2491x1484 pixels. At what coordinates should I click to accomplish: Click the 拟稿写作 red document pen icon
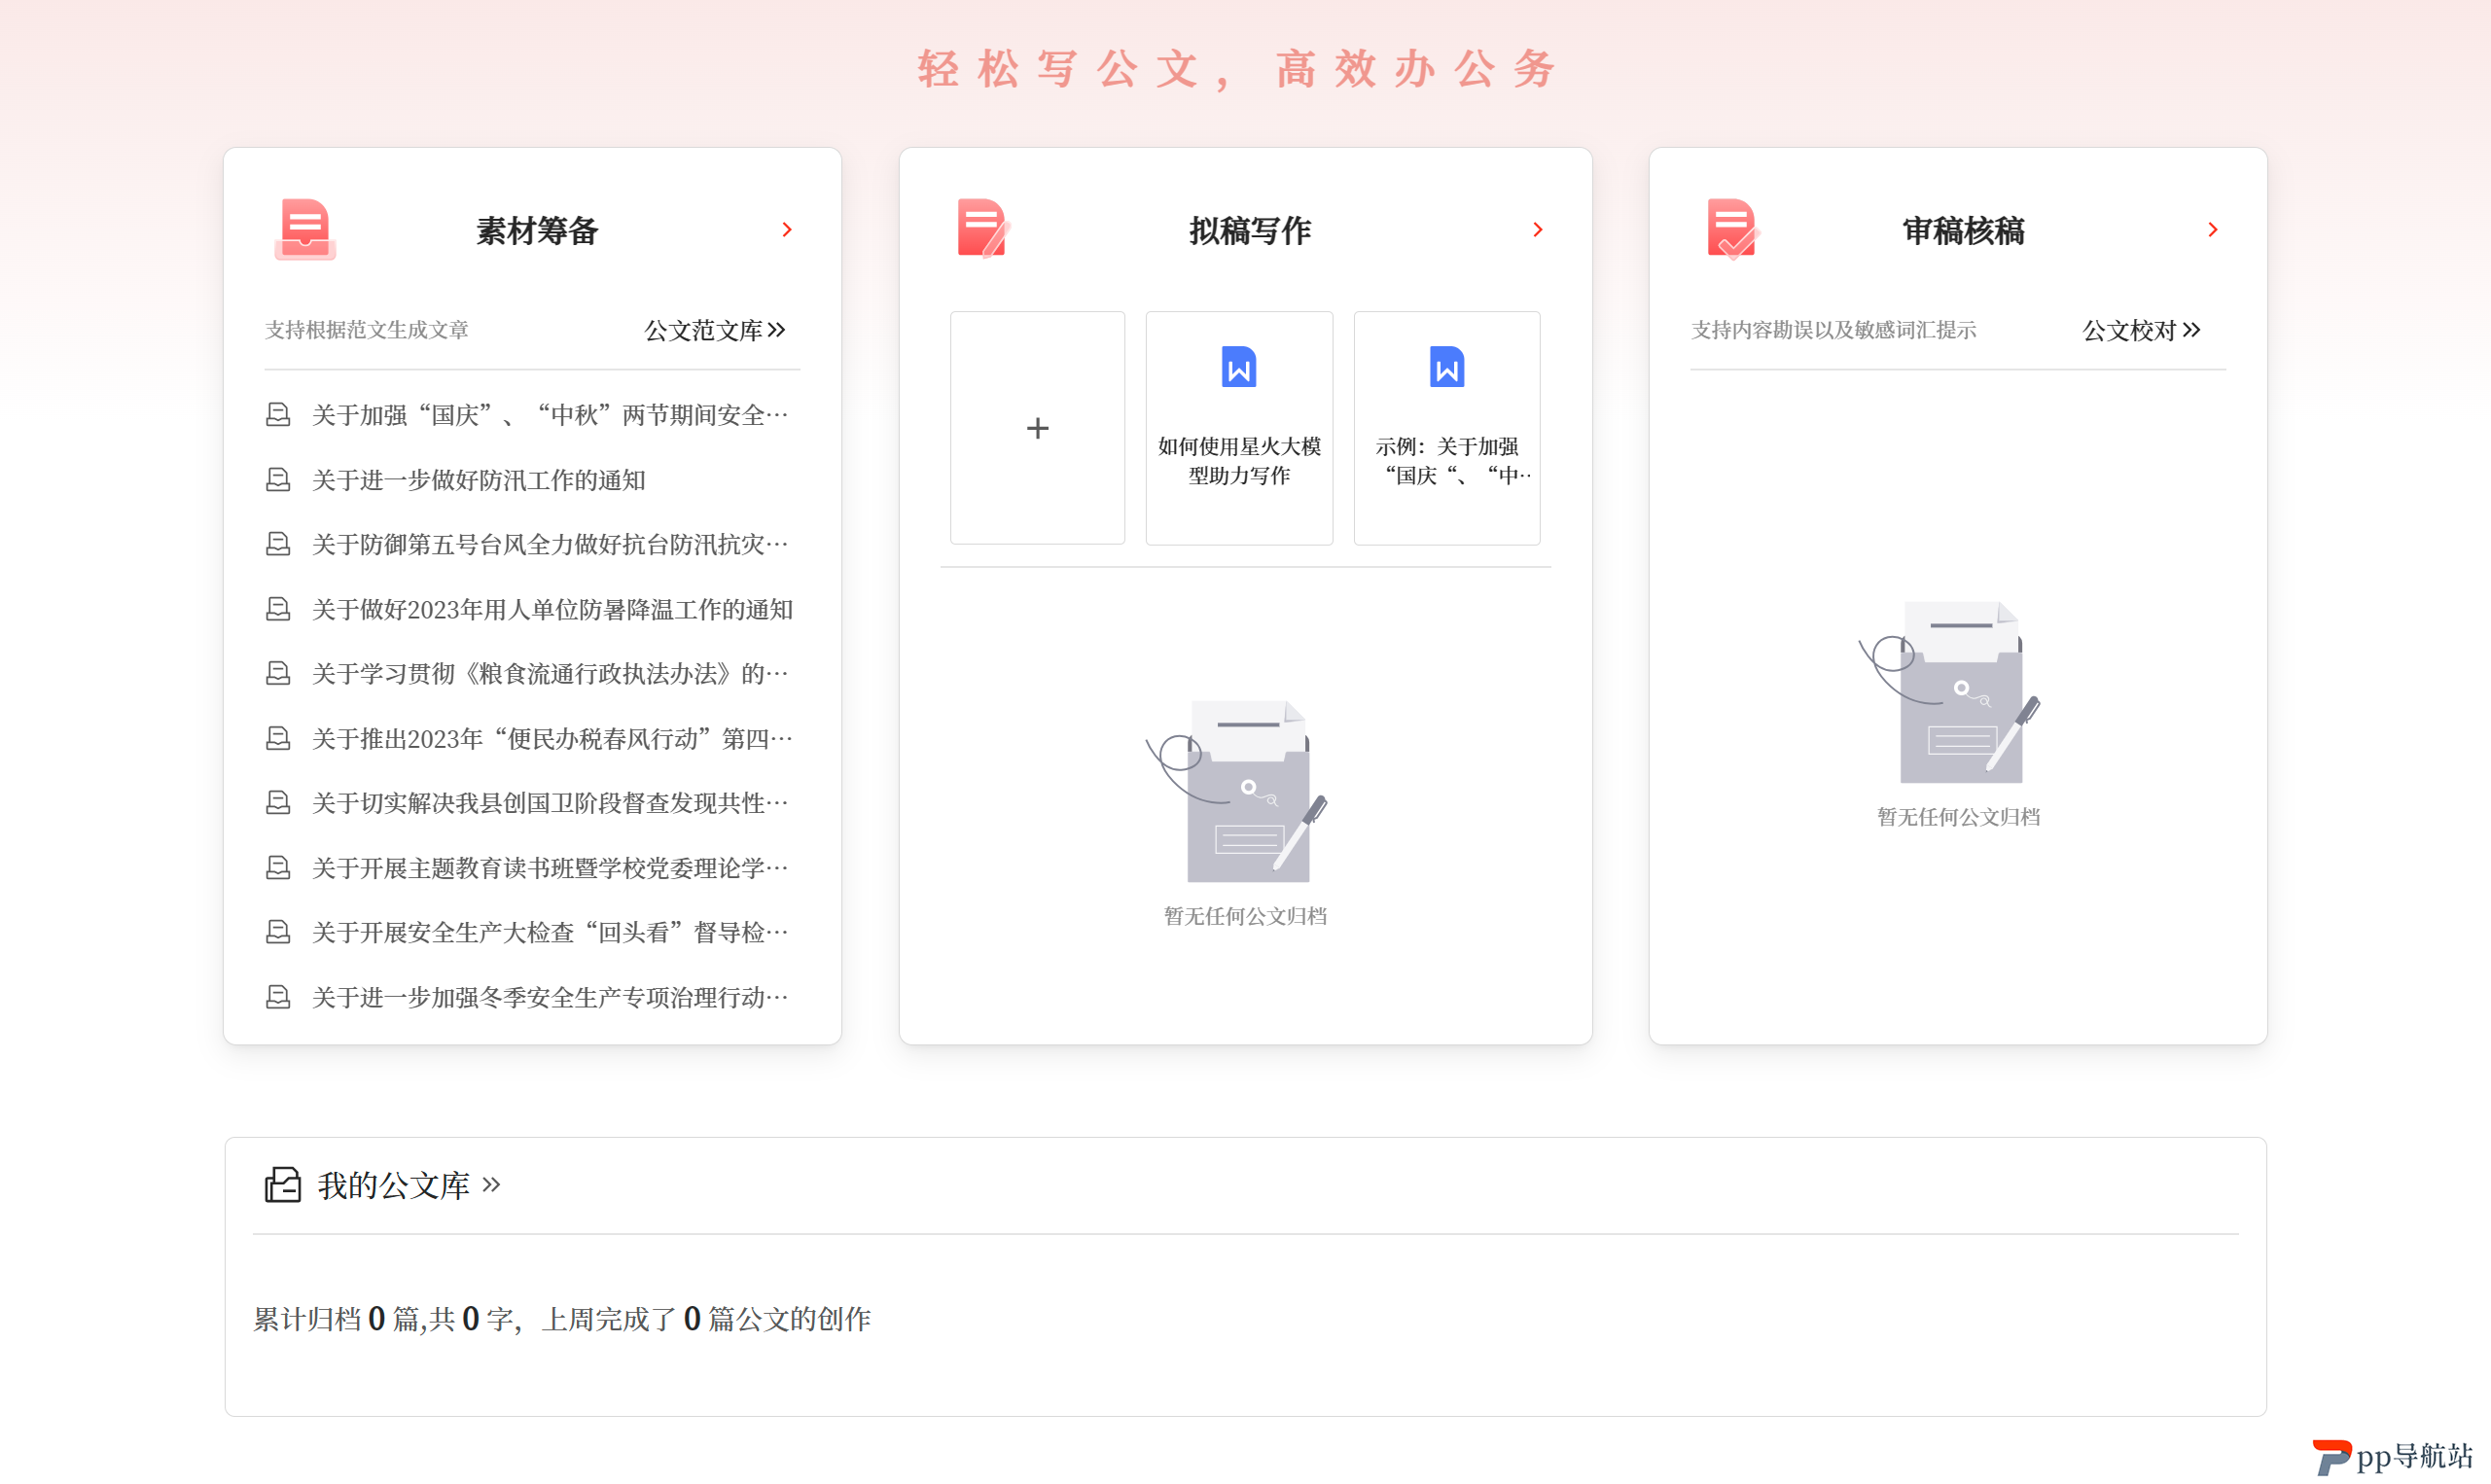984,229
